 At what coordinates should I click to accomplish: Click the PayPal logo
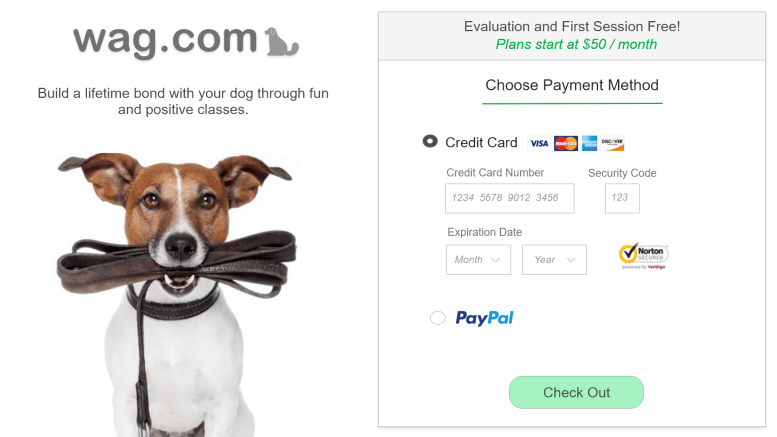[x=484, y=318]
